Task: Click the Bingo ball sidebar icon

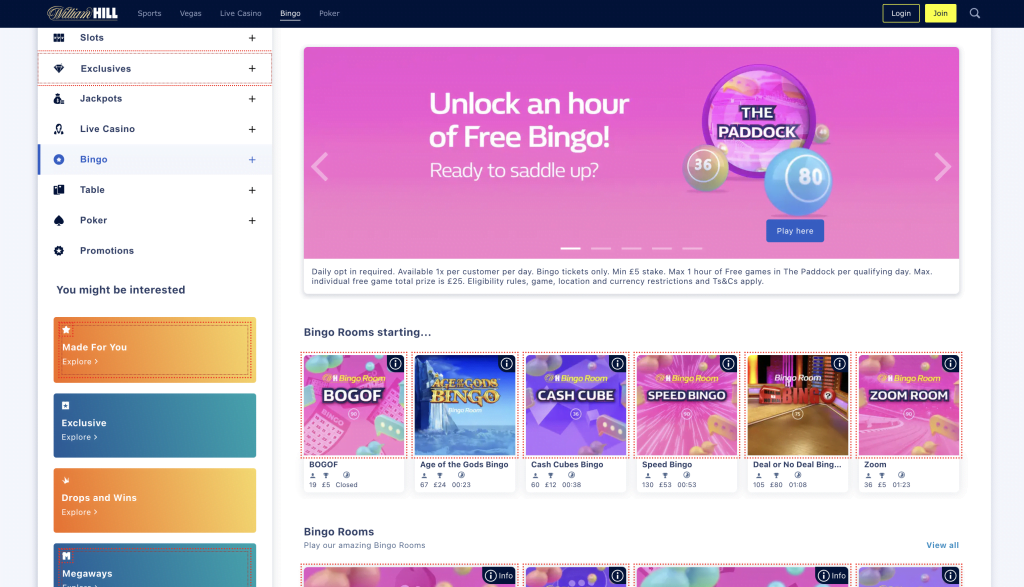Action: click(x=59, y=159)
